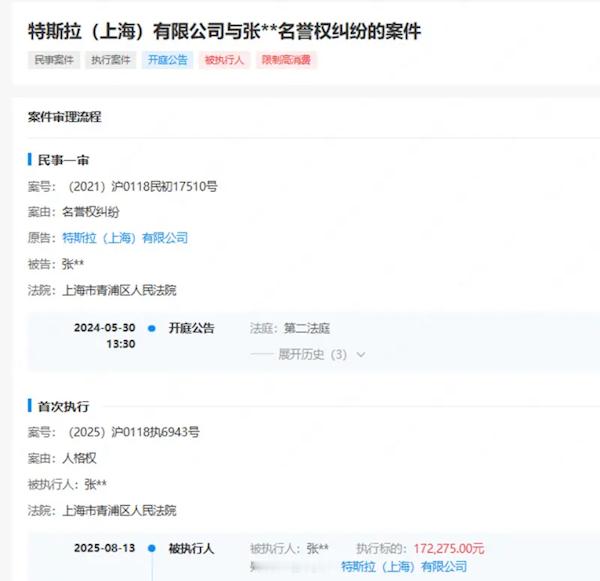
Task: Select the 执行案件 tag
Action: tap(111, 60)
